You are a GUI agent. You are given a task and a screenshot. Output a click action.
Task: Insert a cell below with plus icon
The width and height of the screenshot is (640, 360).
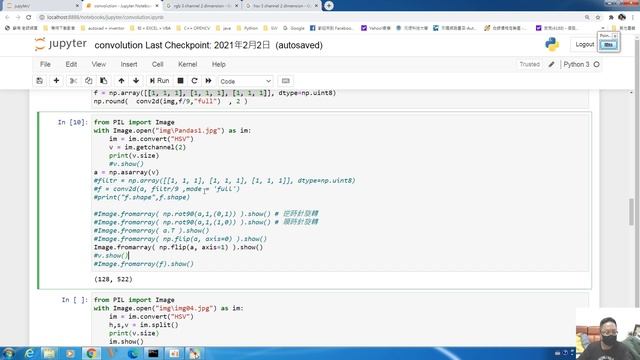click(x=56, y=81)
